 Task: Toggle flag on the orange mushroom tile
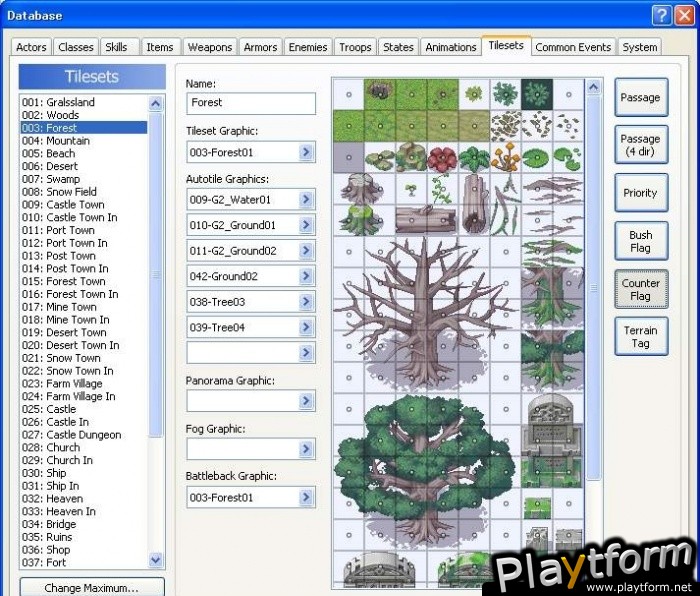click(506, 158)
